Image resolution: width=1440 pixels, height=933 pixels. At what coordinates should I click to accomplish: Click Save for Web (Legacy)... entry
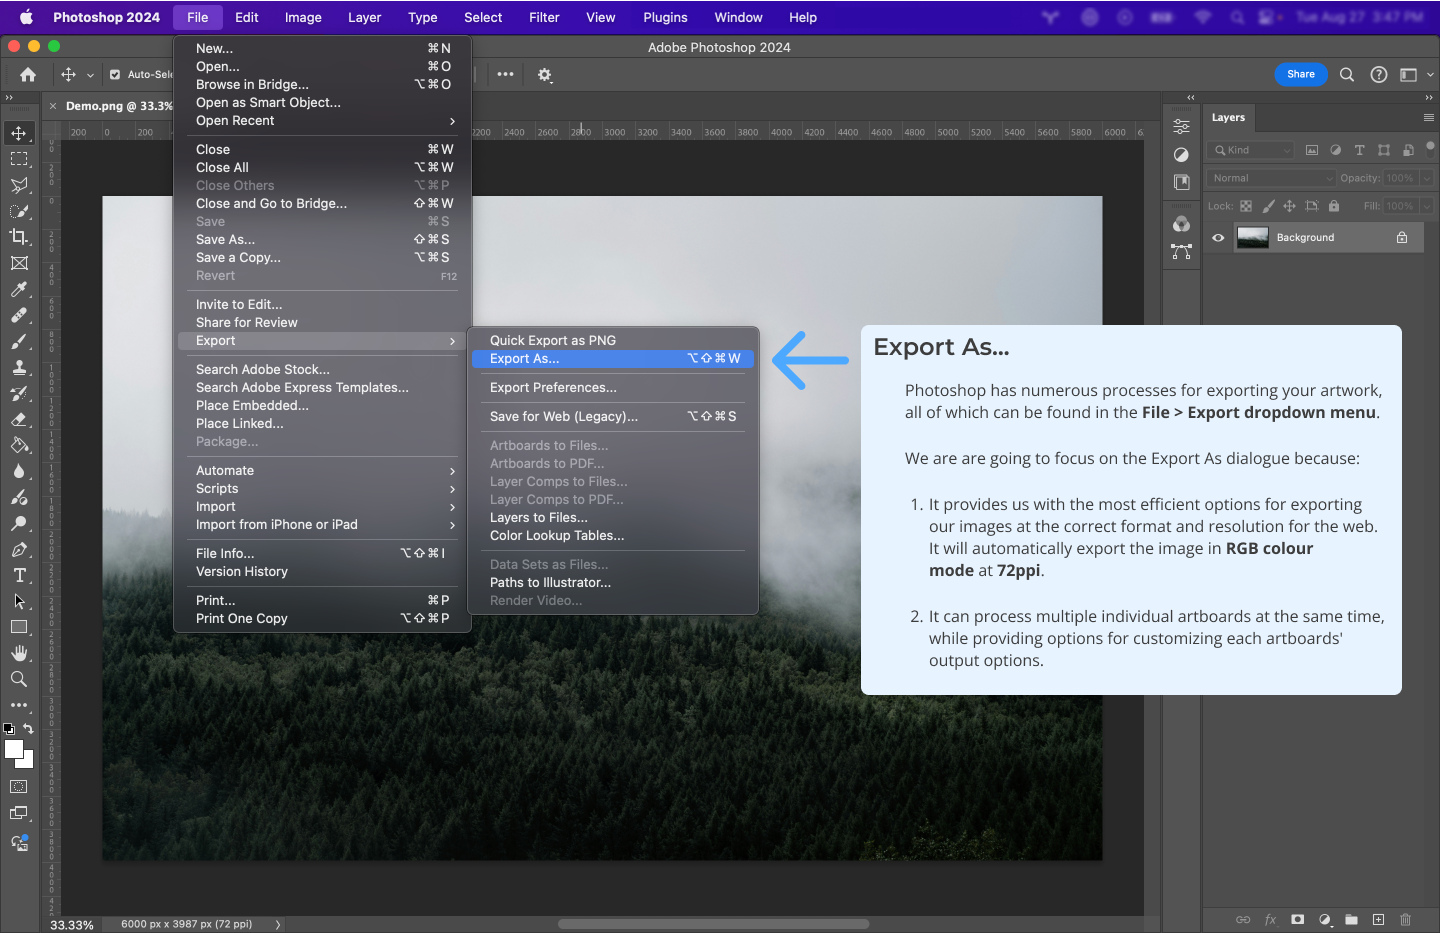563,417
